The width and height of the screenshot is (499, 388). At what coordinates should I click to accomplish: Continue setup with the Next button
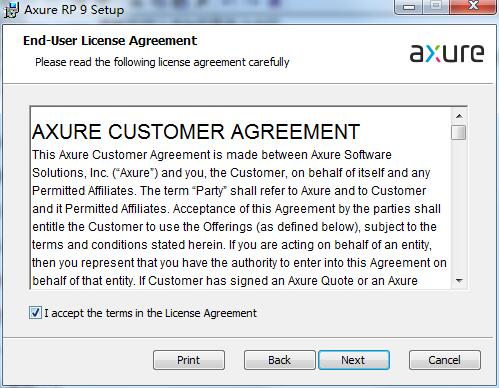tap(354, 360)
